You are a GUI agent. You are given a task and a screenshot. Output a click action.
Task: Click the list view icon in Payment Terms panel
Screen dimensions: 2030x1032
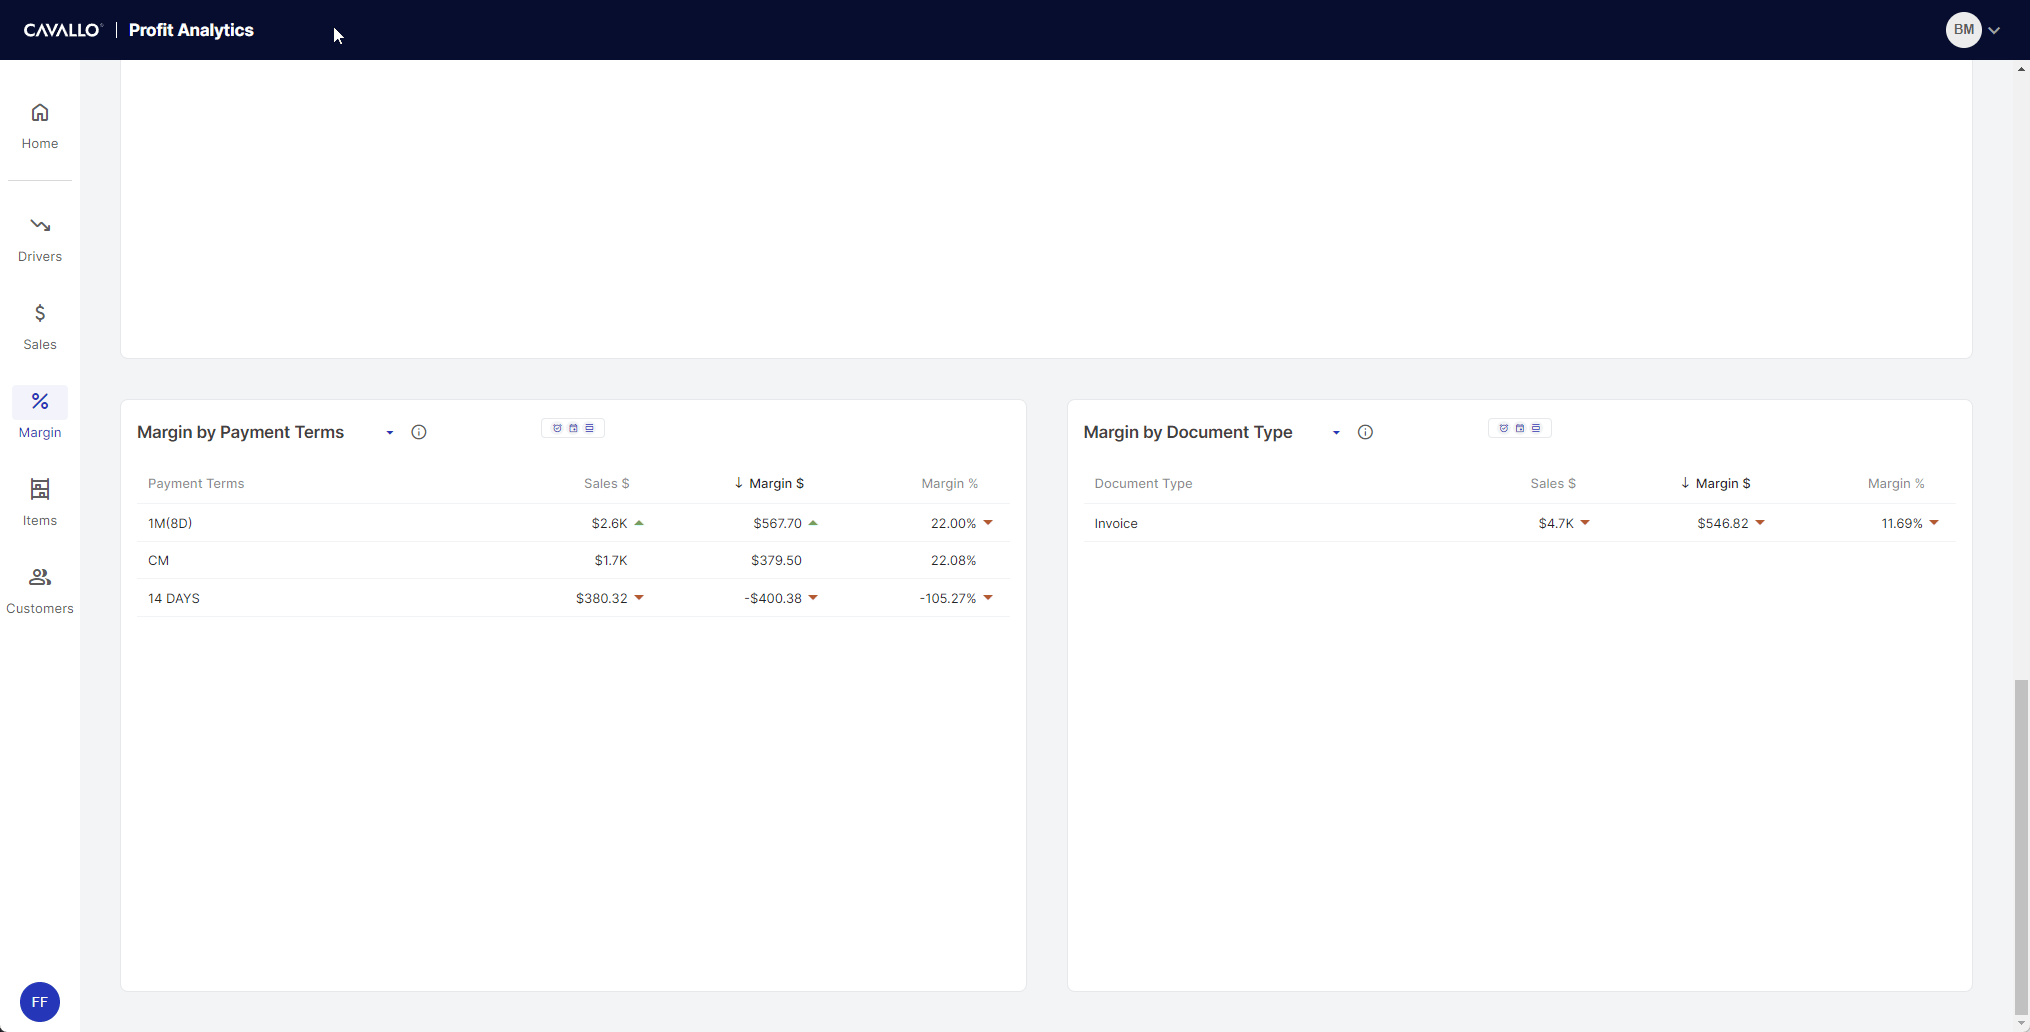(x=589, y=428)
